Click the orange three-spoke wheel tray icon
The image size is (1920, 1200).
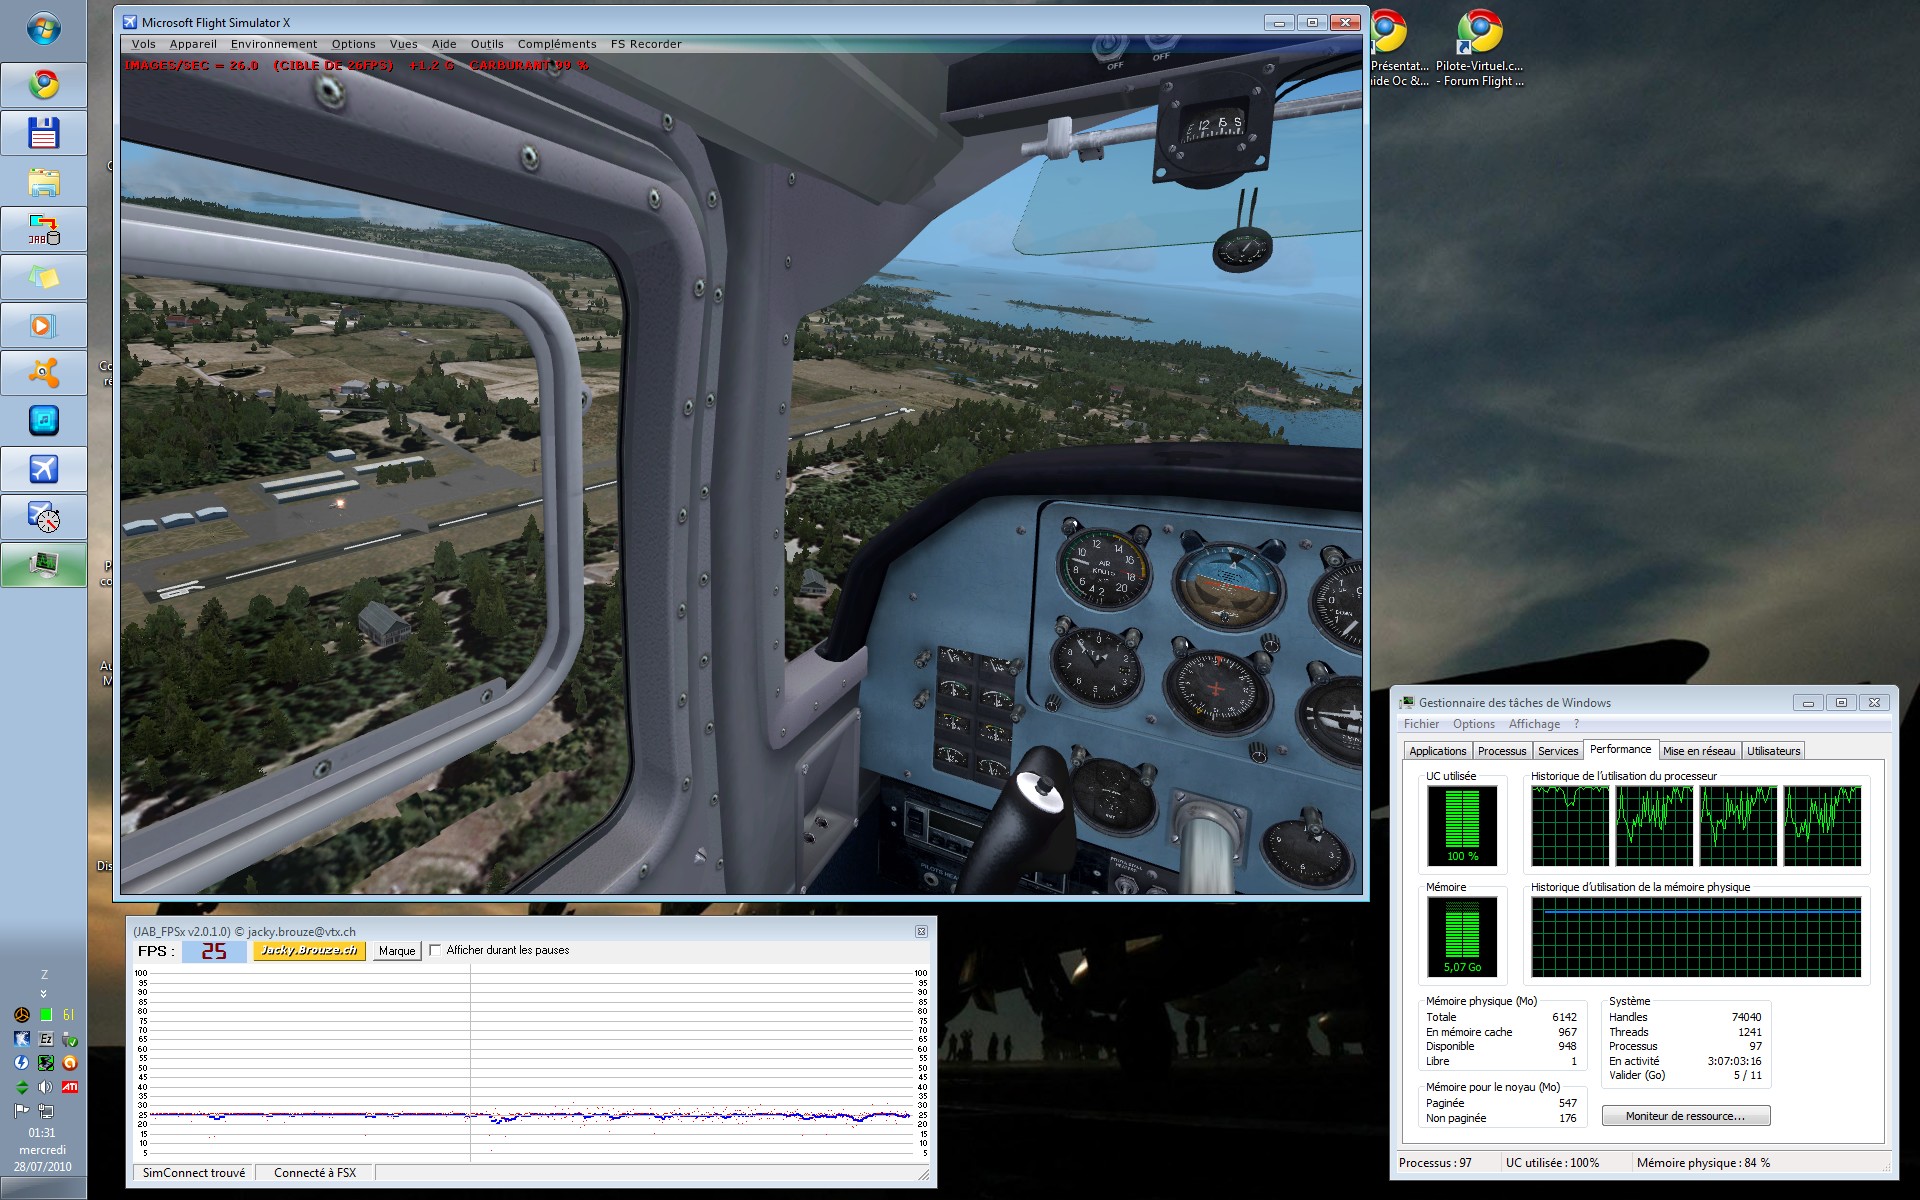[x=22, y=1015]
